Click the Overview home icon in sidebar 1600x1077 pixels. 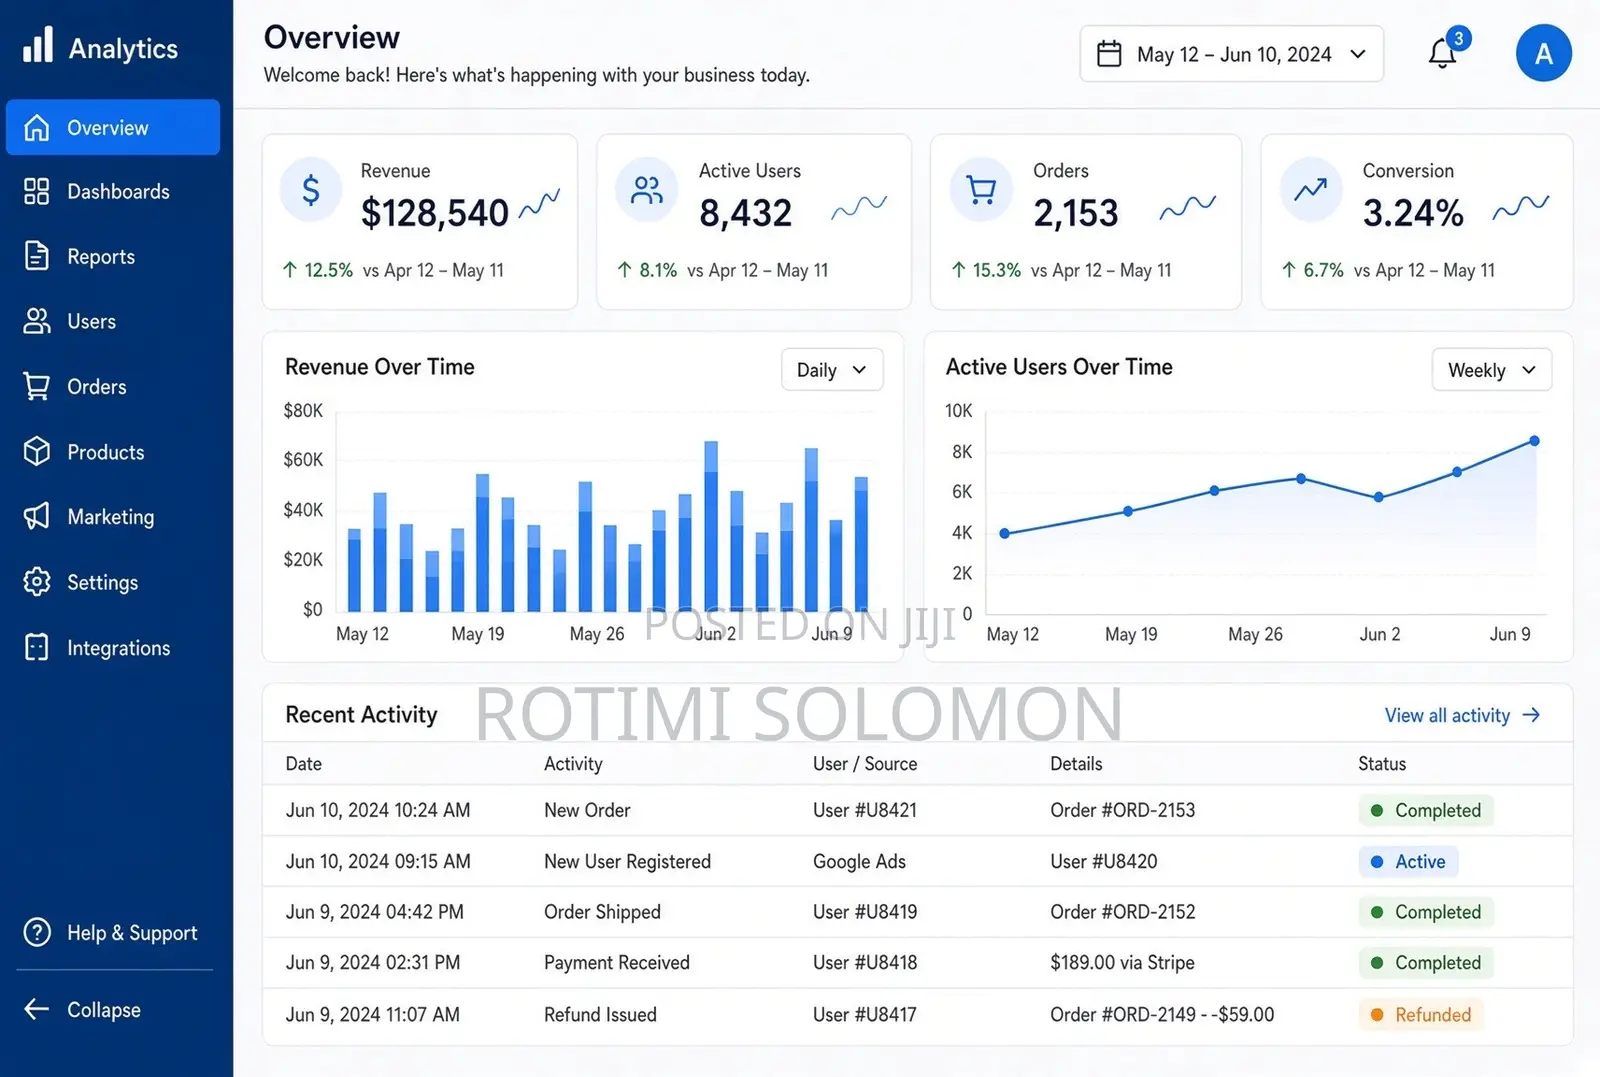(37, 128)
